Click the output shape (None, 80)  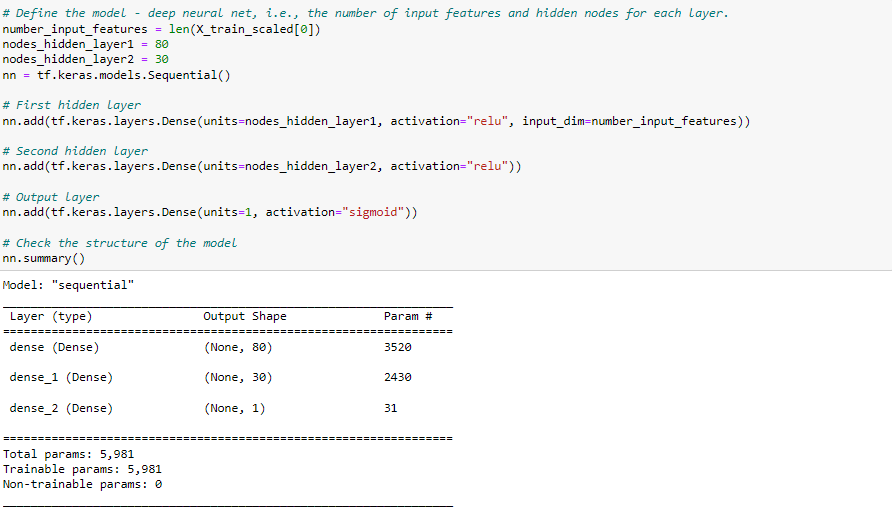238,347
